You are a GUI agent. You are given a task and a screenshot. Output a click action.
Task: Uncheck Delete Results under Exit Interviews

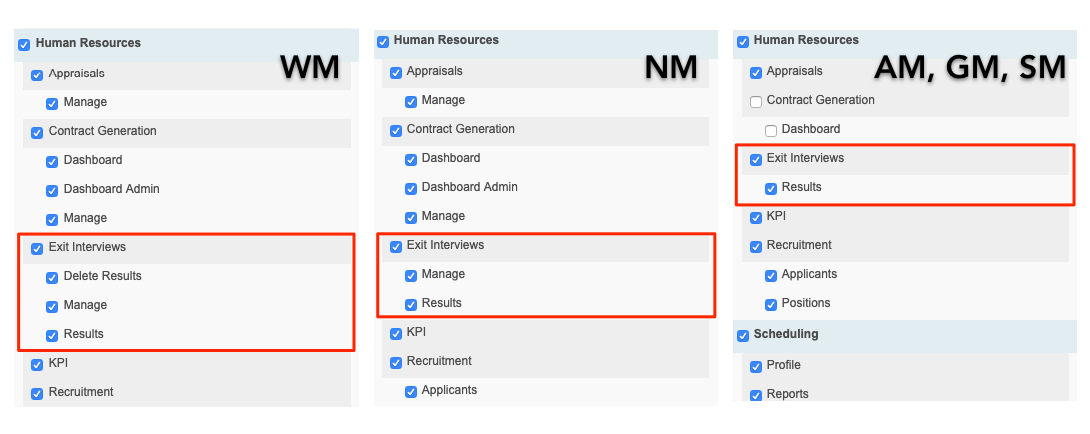[52, 278]
